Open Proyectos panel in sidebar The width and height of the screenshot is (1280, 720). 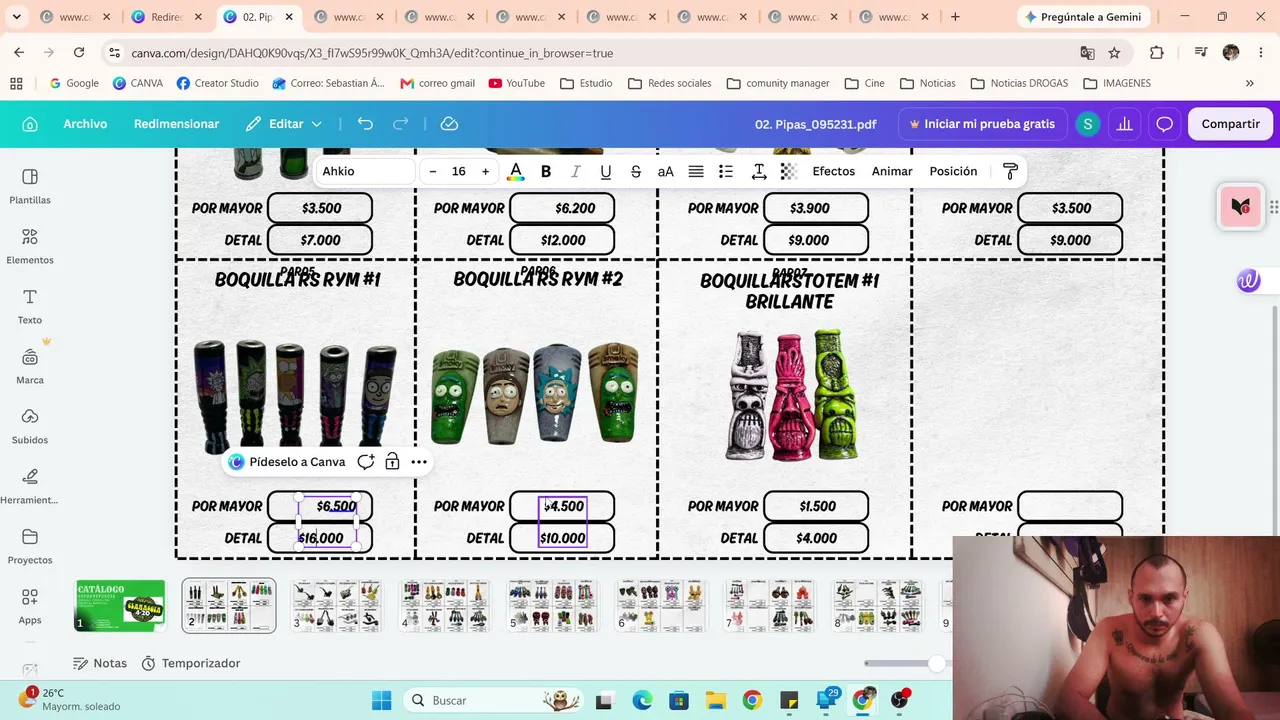coord(30,546)
